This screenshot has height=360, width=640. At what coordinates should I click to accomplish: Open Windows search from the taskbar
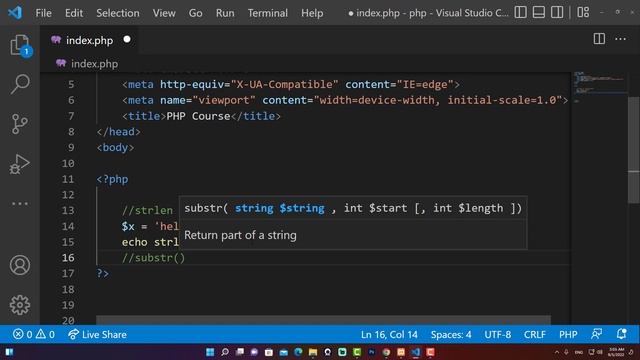(x=224, y=352)
